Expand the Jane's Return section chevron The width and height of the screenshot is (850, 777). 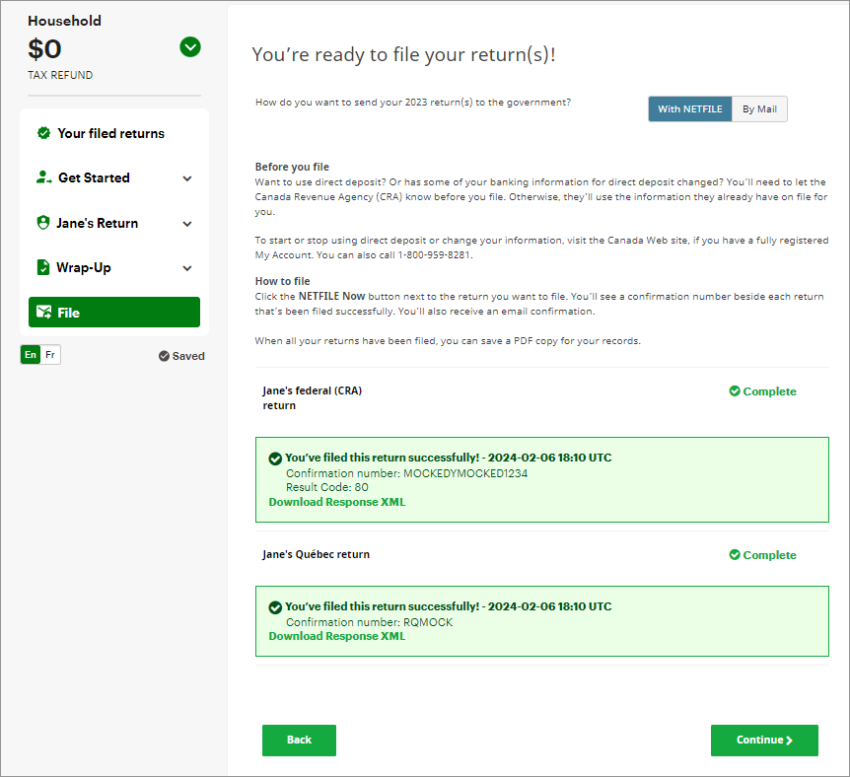(187, 224)
